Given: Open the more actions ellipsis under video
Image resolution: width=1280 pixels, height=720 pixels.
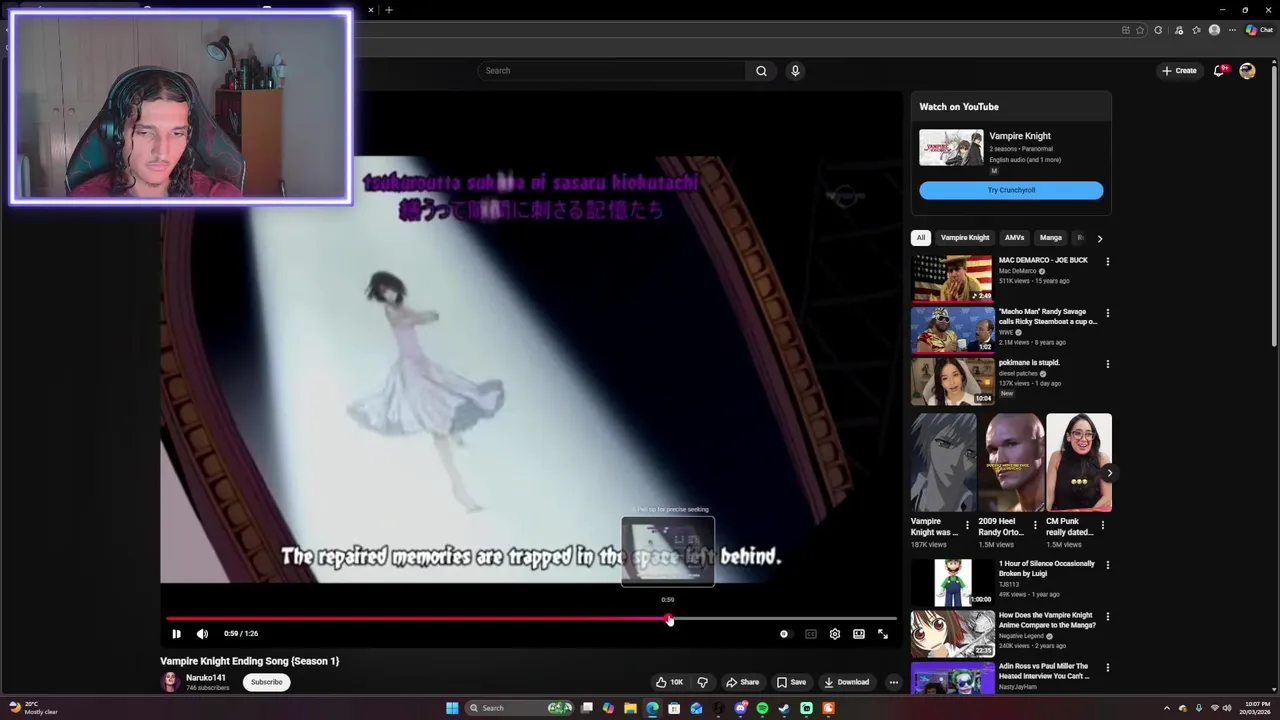Looking at the screenshot, I should 894,682.
